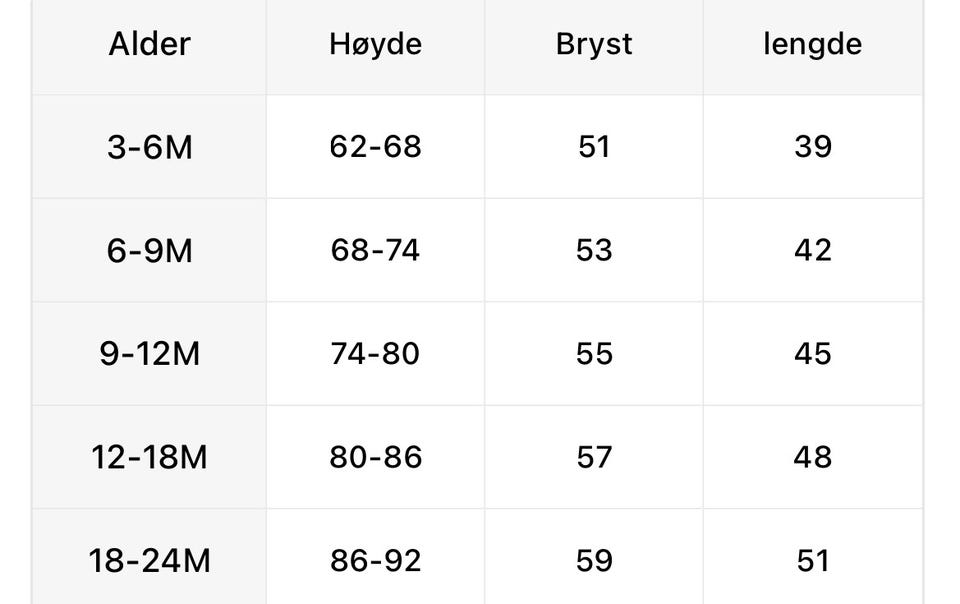Image resolution: width=960 pixels, height=604 pixels.
Task: Click the Høyde column header
Action: (x=375, y=44)
